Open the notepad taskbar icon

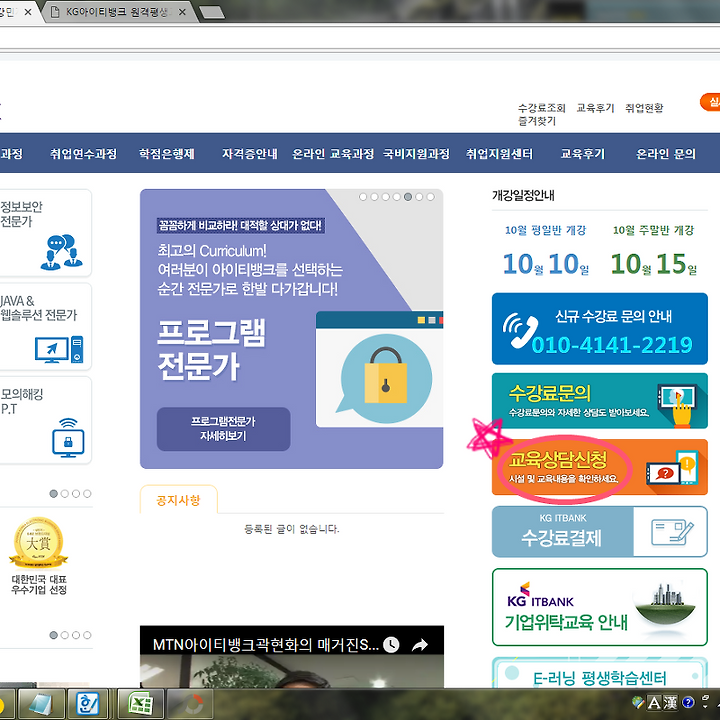point(42,704)
